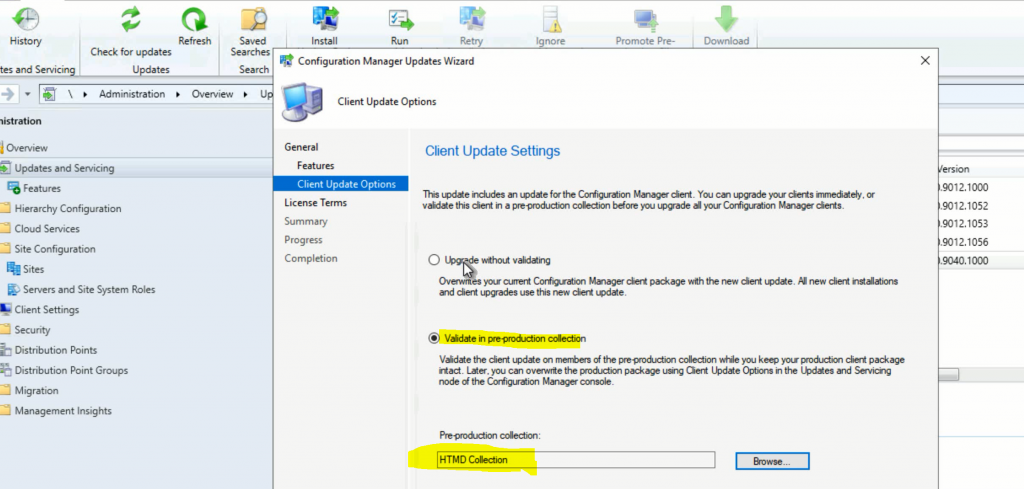Go to Summary wizard step

coord(306,221)
